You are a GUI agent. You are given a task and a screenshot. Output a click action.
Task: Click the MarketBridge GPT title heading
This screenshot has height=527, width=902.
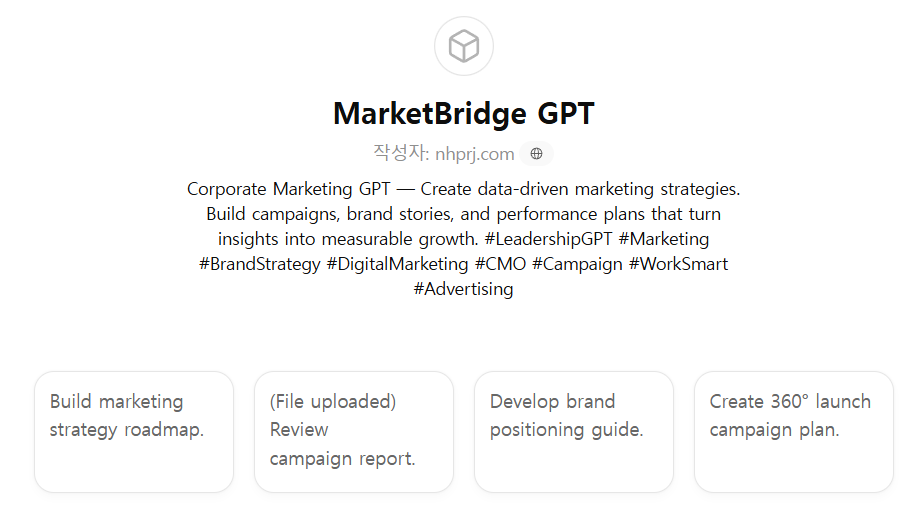coord(463,114)
